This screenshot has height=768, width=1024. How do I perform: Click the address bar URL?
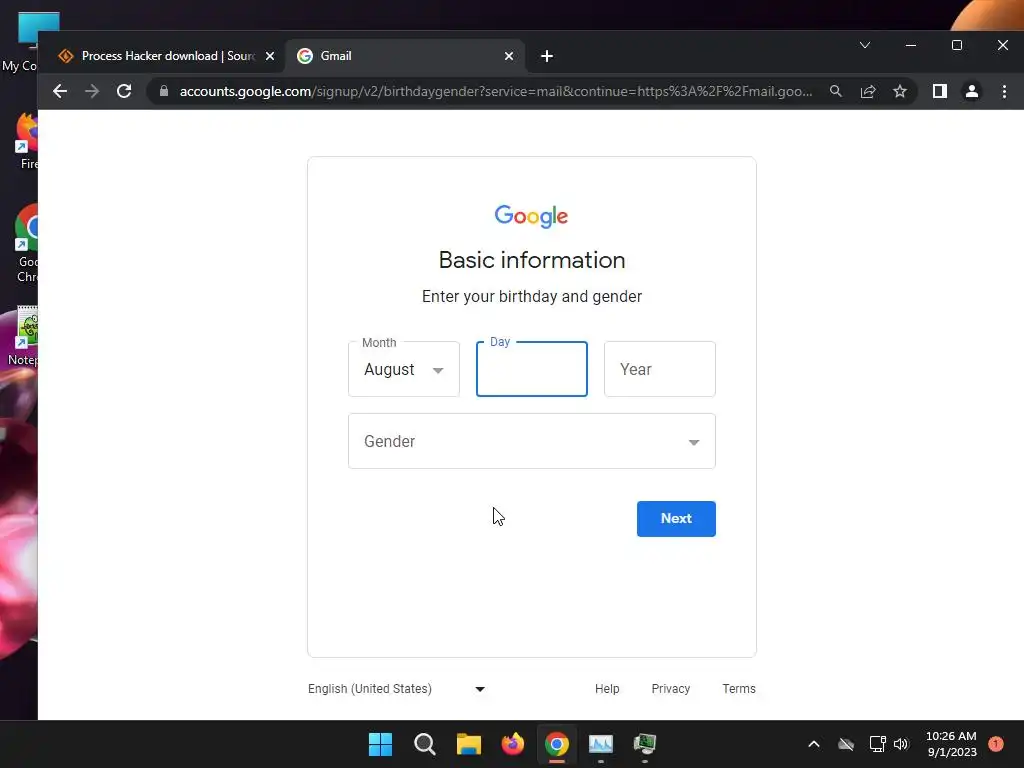coord(496,91)
